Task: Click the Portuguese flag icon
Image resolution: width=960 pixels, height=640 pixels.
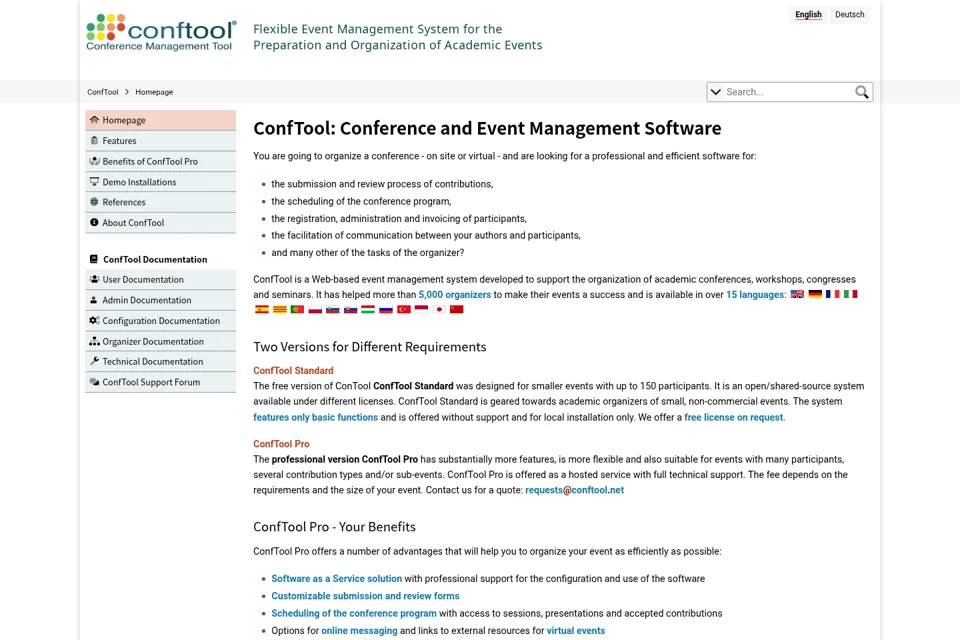Action: pos(297,309)
